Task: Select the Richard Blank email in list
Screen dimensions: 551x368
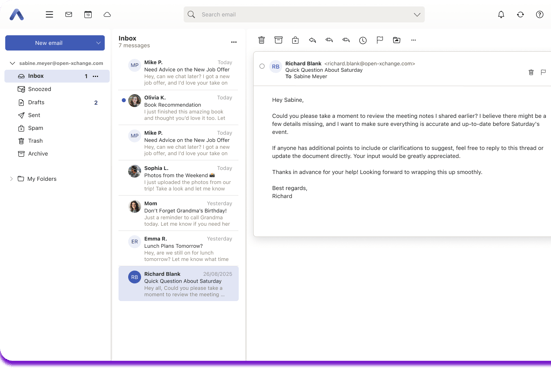Action: click(x=179, y=283)
